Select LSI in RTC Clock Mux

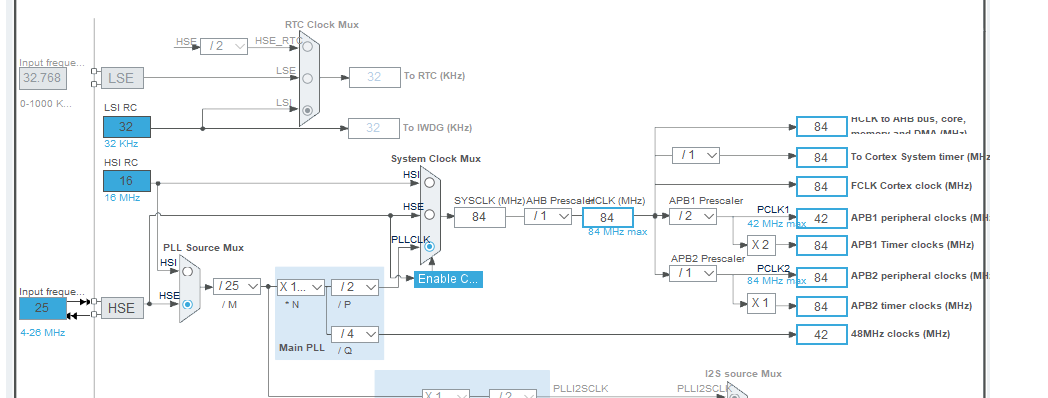click(307, 110)
